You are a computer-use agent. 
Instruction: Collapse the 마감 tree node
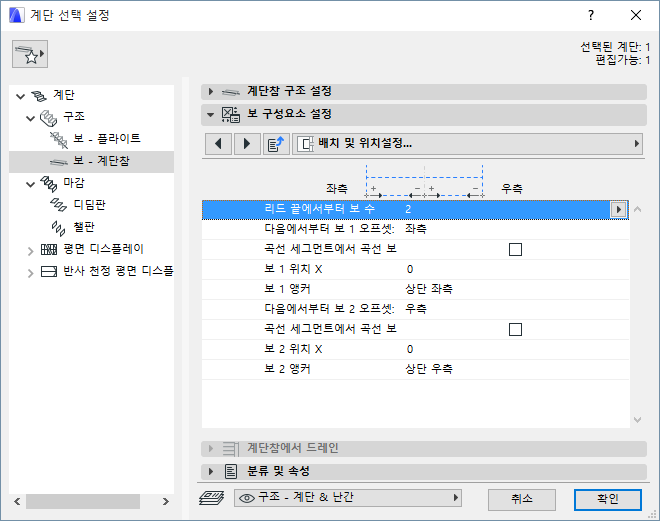(x=30, y=184)
